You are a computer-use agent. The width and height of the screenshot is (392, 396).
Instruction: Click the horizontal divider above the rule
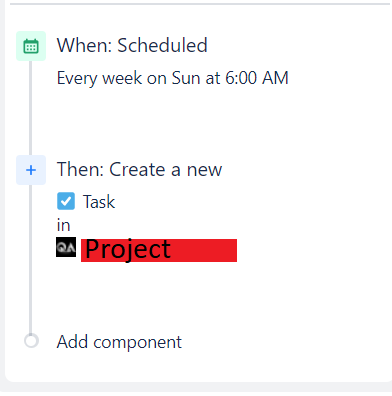201,4
